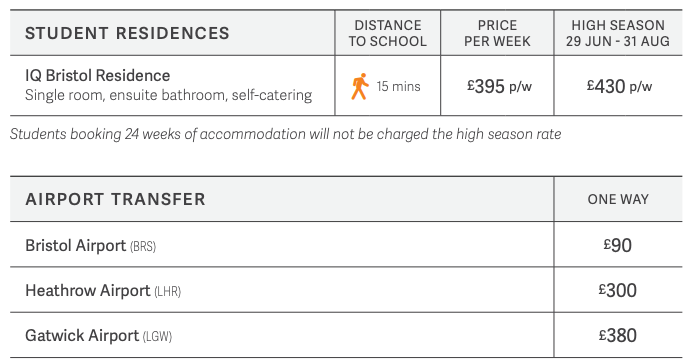Select the Gatwick Airport row label
The width and height of the screenshot is (683, 363).
[98, 336]
